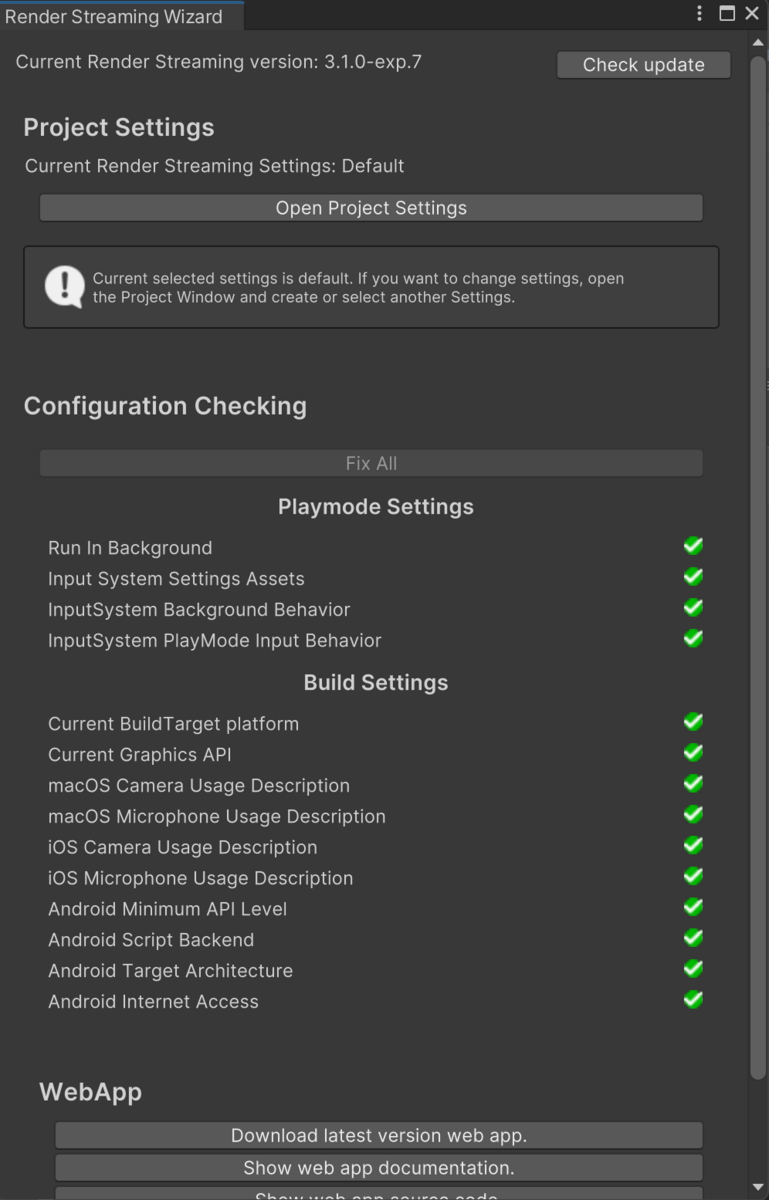Click the InputSystem PlayMode Input Behavior checkmark
Viewport: 769px width, 1200px height.
coord(693,638)
